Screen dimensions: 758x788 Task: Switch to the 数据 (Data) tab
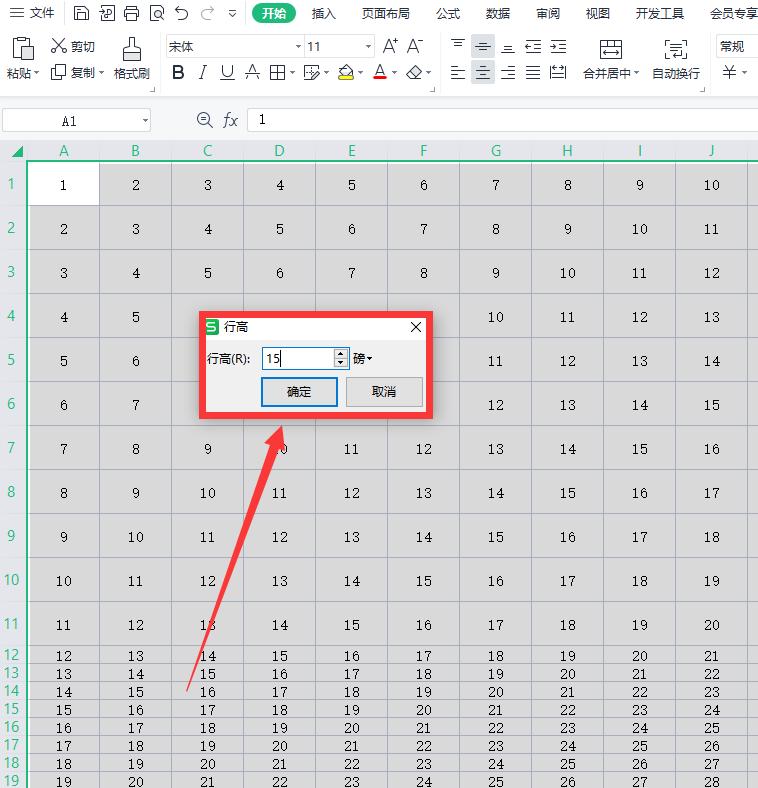point(498,14)
